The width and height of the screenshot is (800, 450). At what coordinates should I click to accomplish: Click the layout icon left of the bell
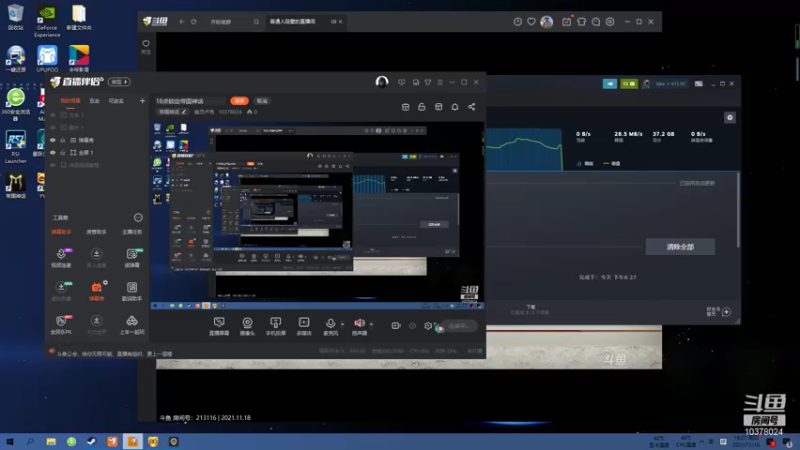click(x=438, y=107)
